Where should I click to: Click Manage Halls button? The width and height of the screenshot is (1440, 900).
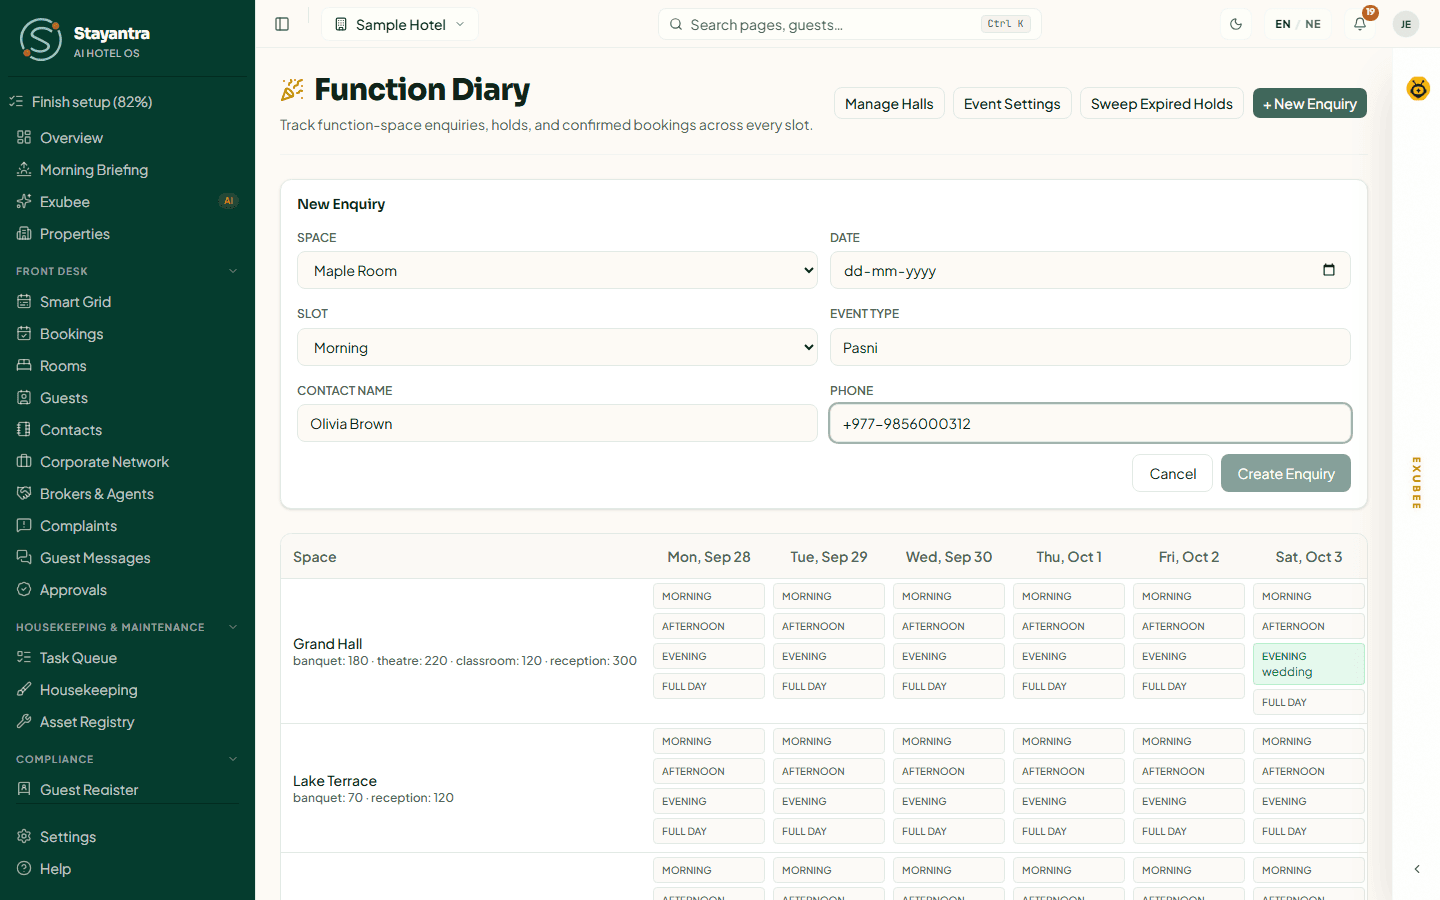pos(889,104)
